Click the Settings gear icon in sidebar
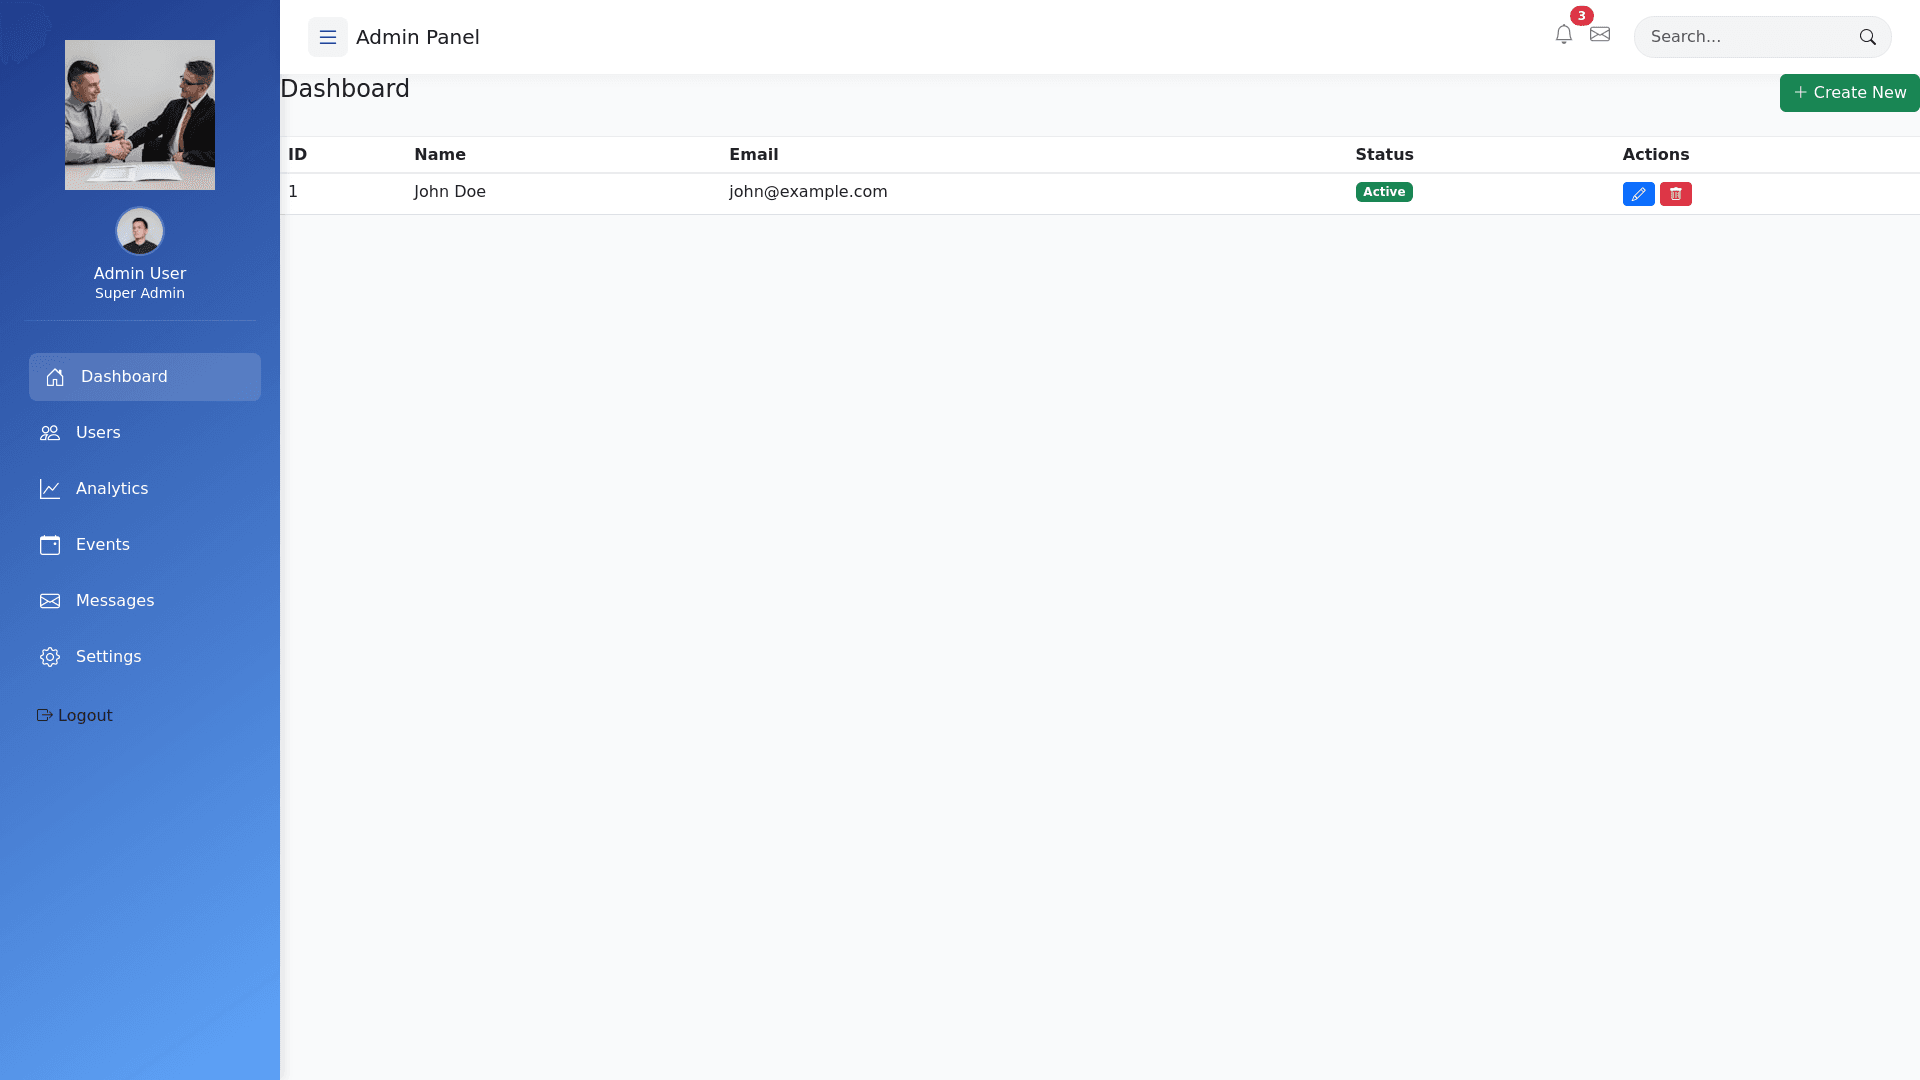 point(50,657)
